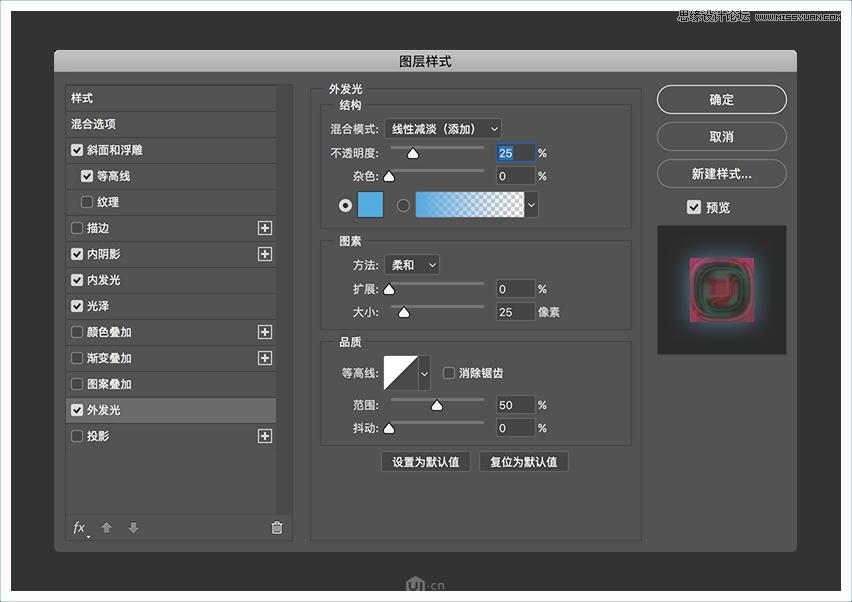Click the fx add-effect icon
The image size is (852, 602).
pos(79,528)
